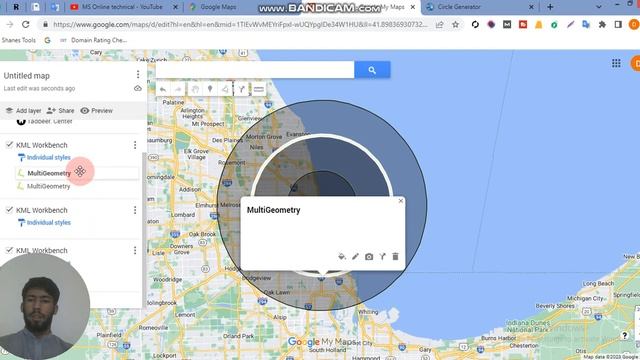The image size is (640, 360).
Task: Select the Measure distances ruler tool
Action: 258,89
